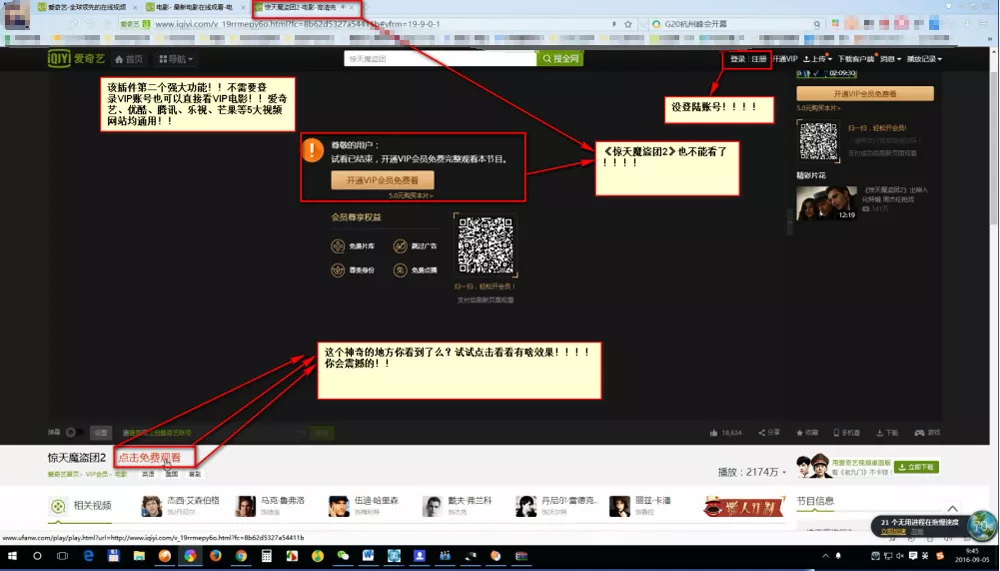
Task: Open actor 丽兹·卡潘 entry
Action: tap(640, 506)
